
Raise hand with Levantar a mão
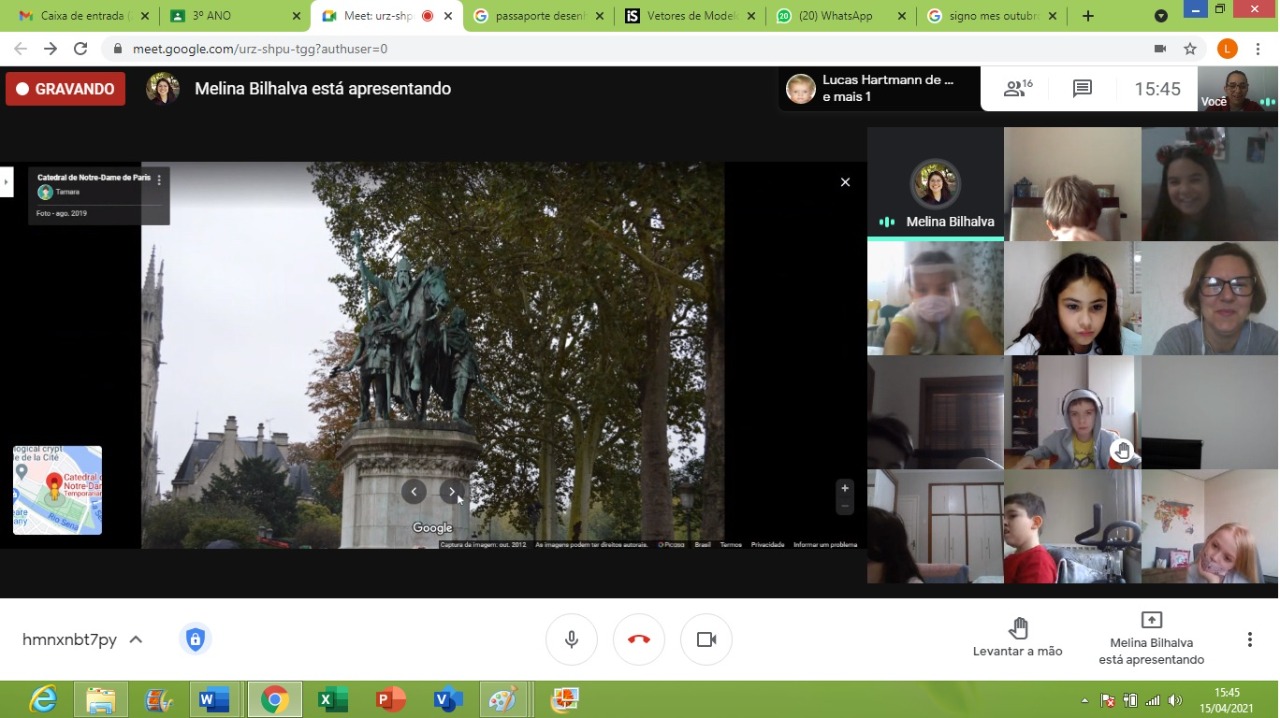click(1017, 637)
